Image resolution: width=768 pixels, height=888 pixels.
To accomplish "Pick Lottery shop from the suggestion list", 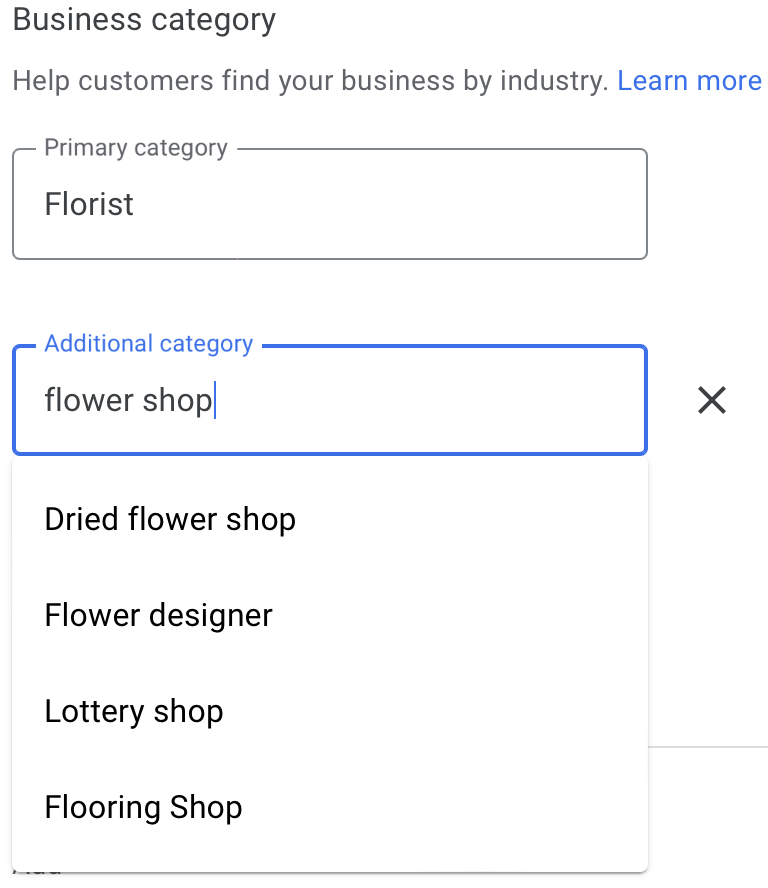I will pyautogui.click(x=133, y=711).
